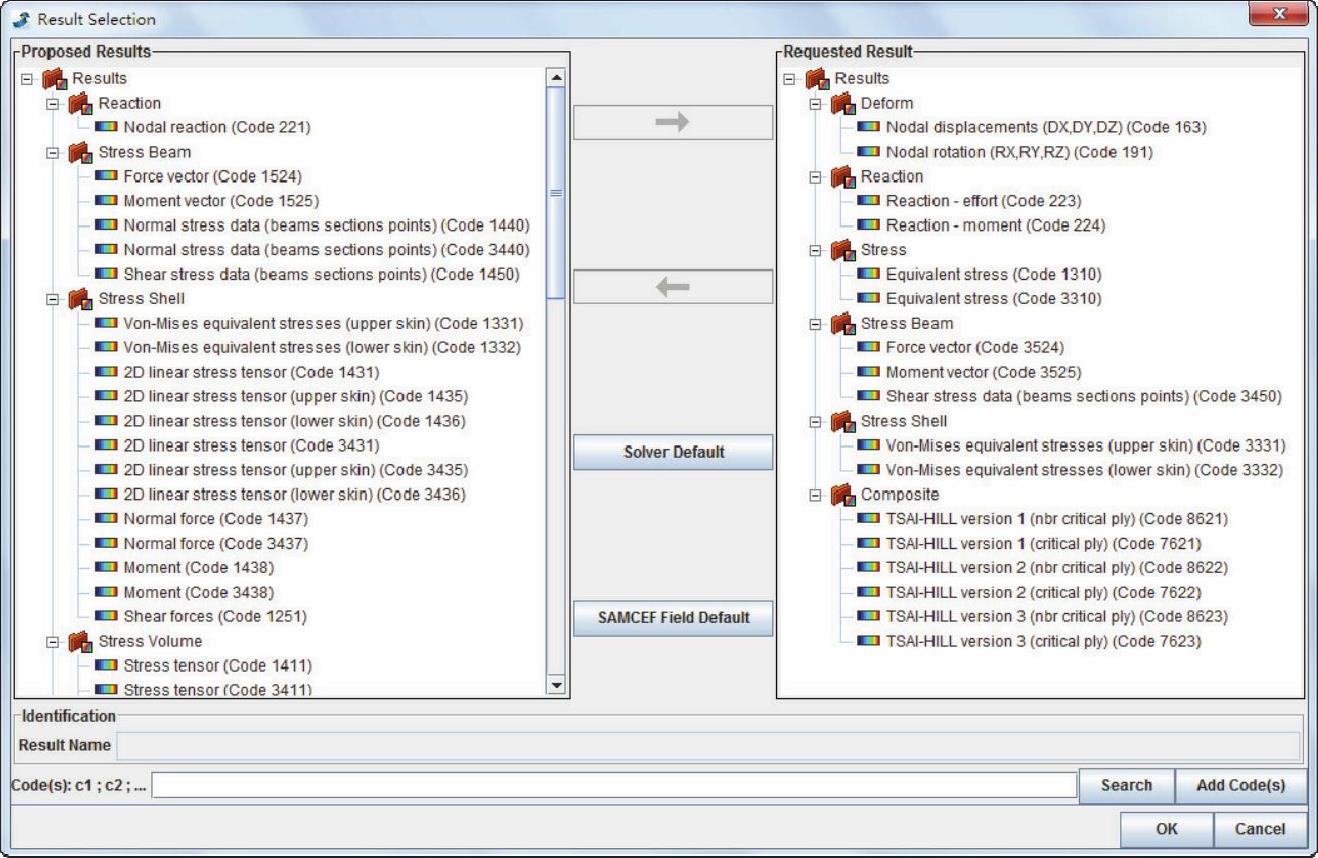Viewport: 1318px width, 858px height.
Task: Click the left arrow to remove result
Action: (672, 287)
